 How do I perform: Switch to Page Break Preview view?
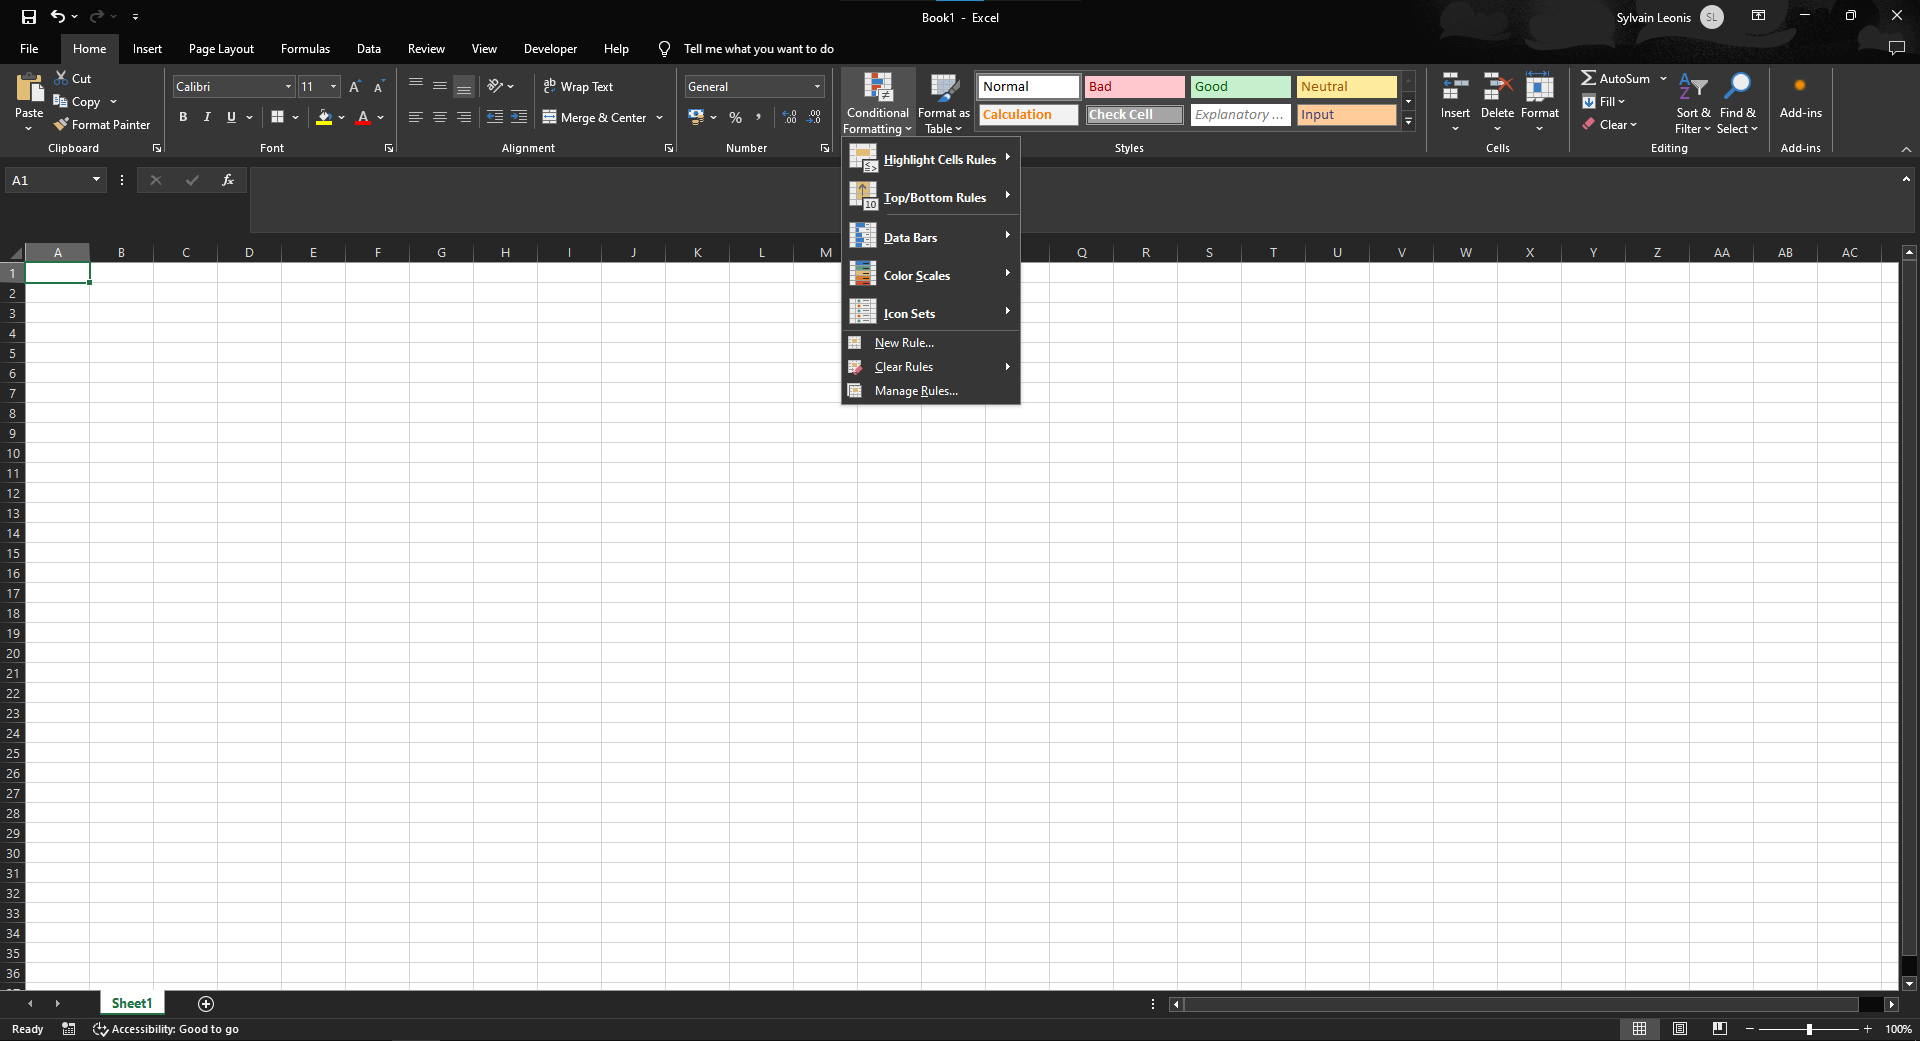pyautogui.click(x=1719, y=1029)
